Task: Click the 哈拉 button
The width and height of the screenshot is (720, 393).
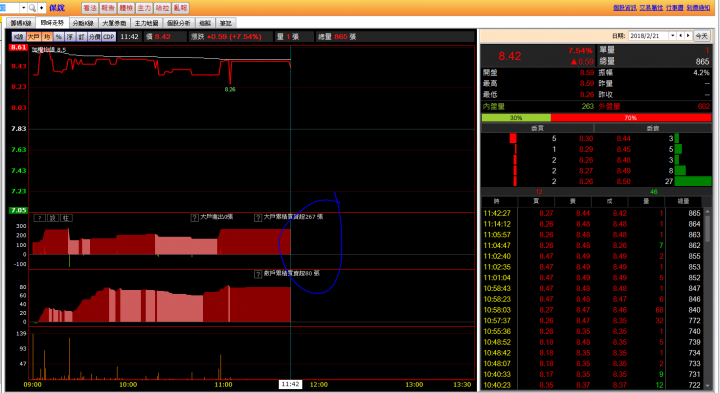Action: click(162, 8)
